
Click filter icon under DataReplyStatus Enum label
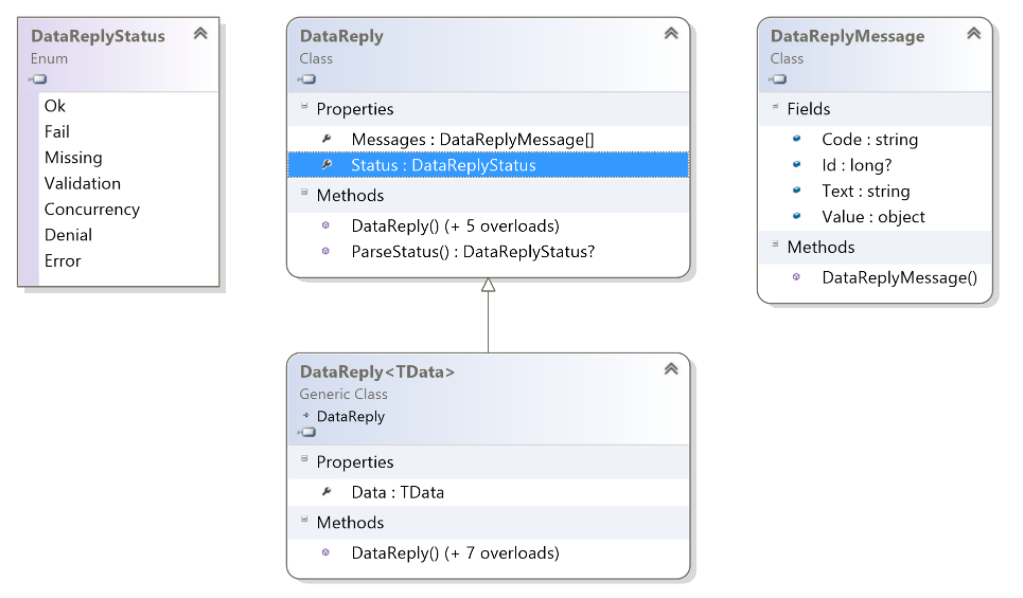[x=38, y=80]
